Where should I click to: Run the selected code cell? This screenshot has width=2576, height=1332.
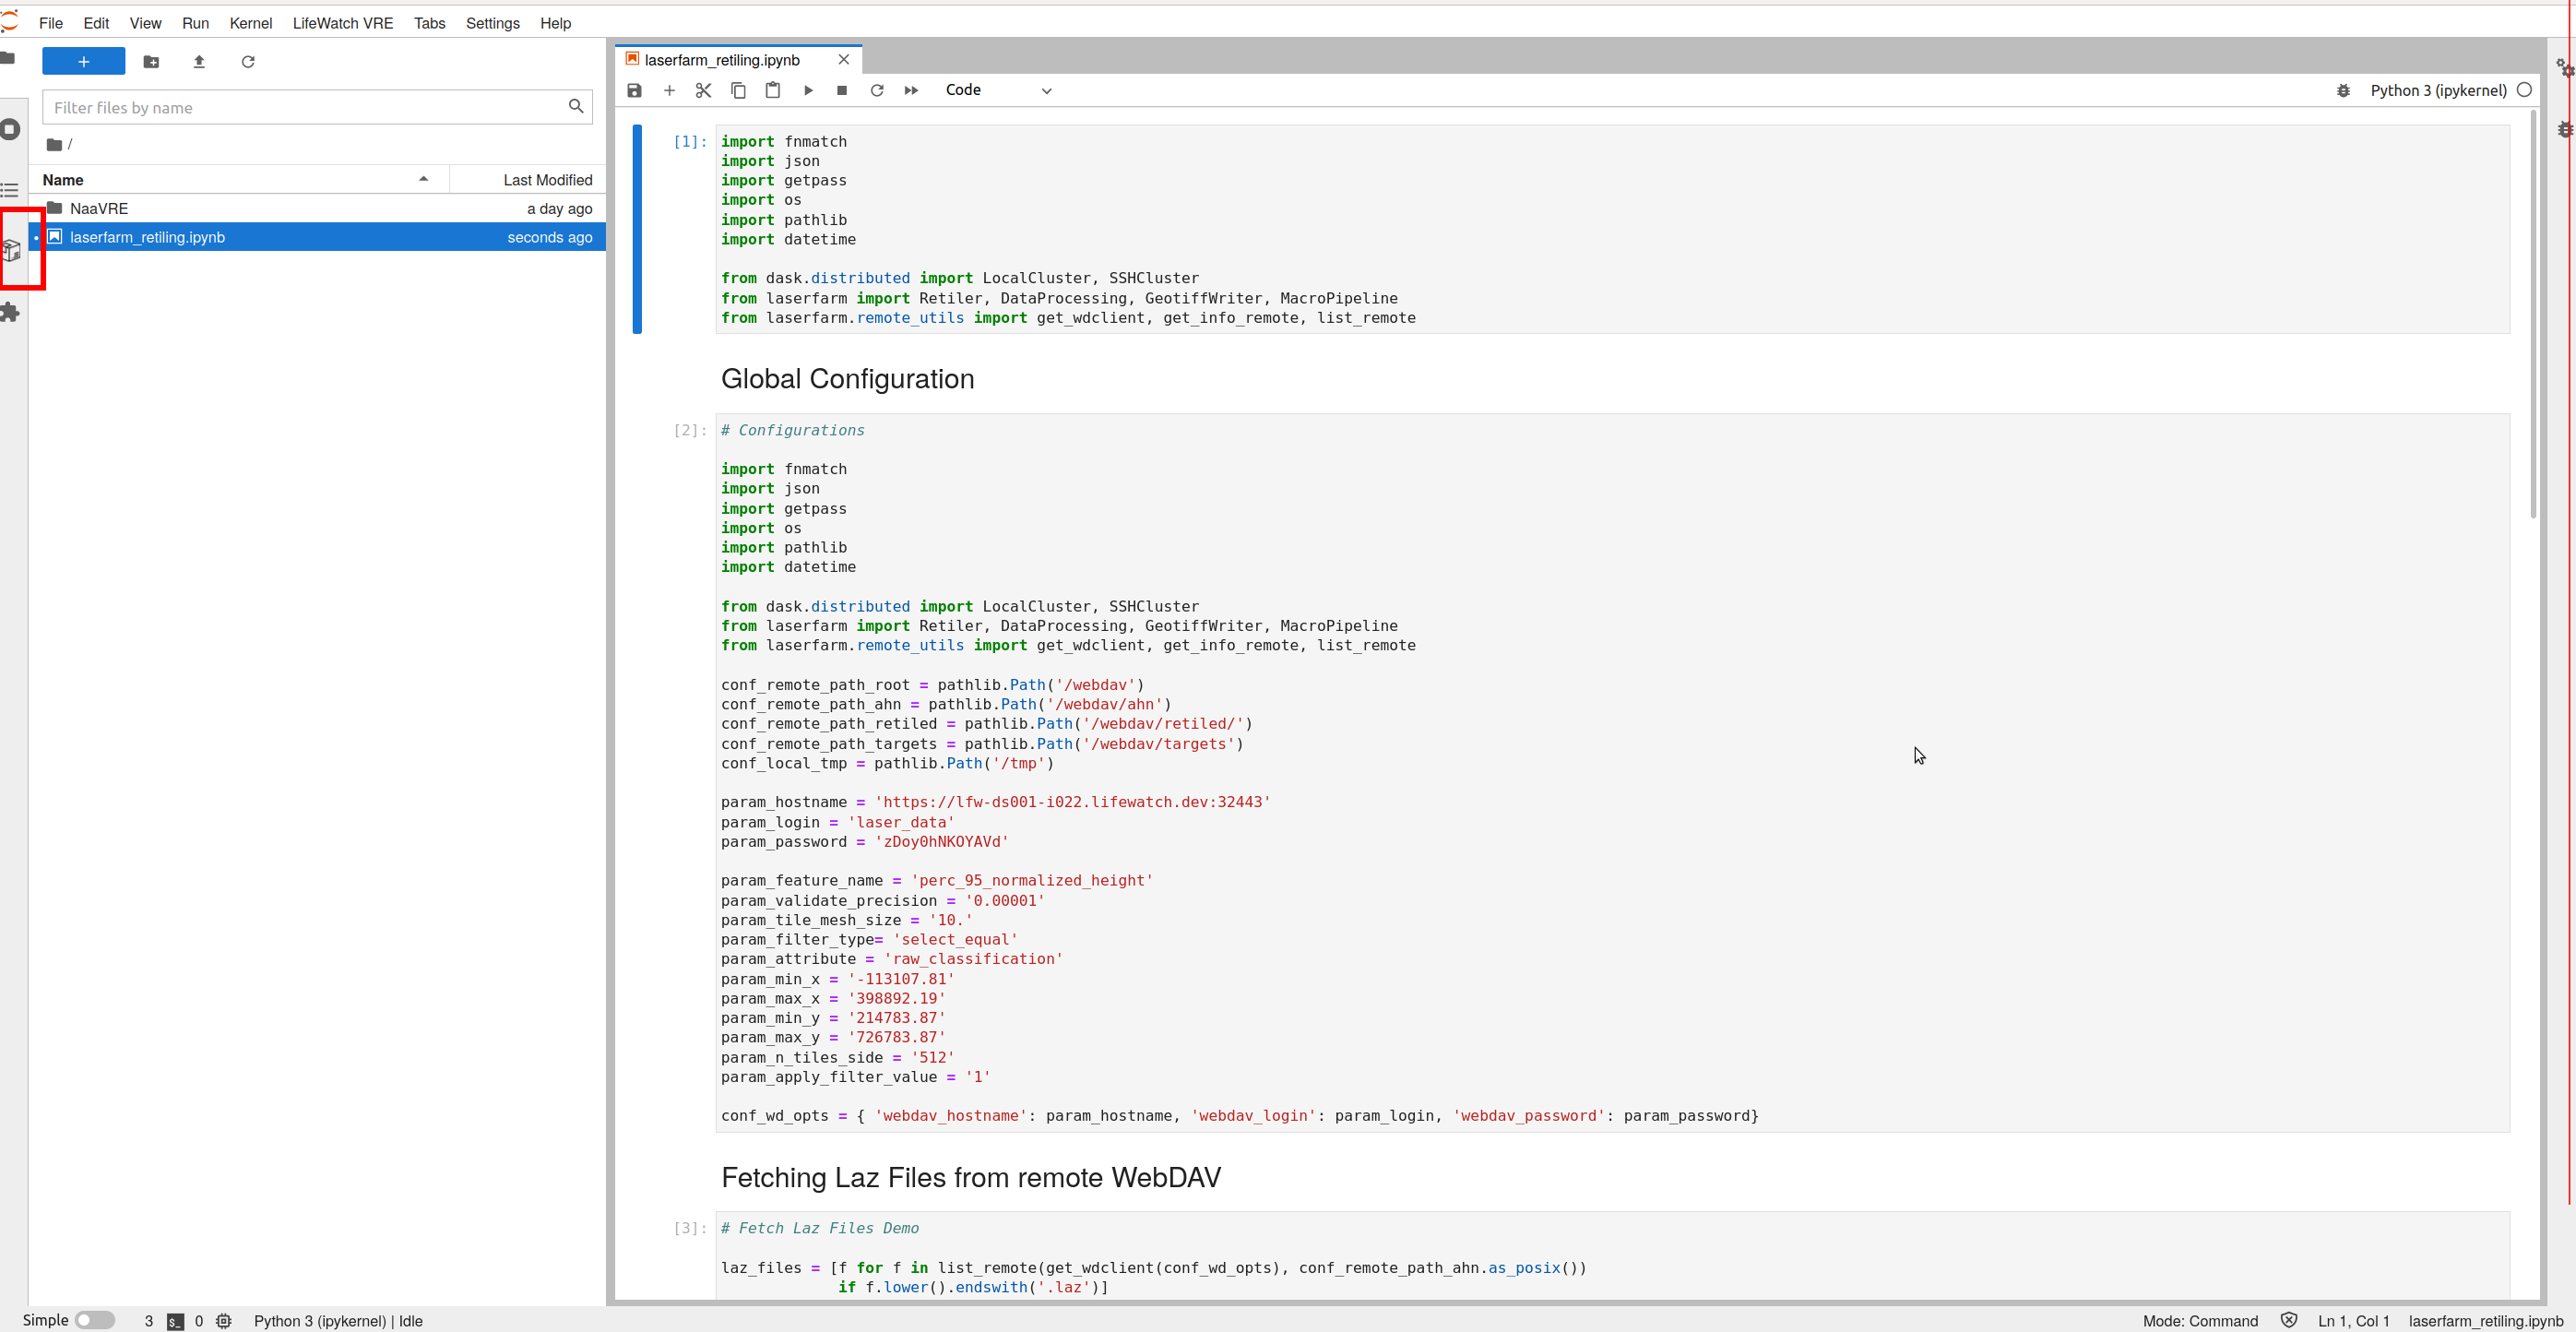pyautogui.click(x=807, y=90)
